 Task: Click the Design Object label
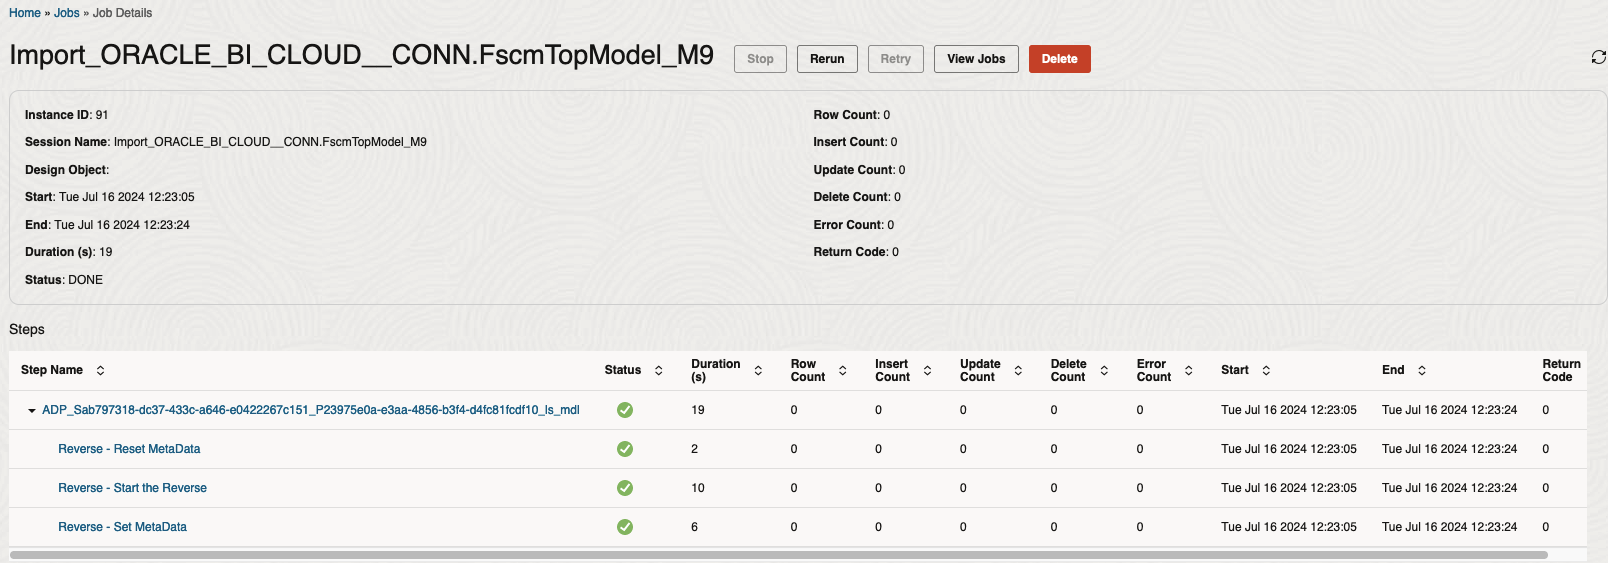[67, 170]
